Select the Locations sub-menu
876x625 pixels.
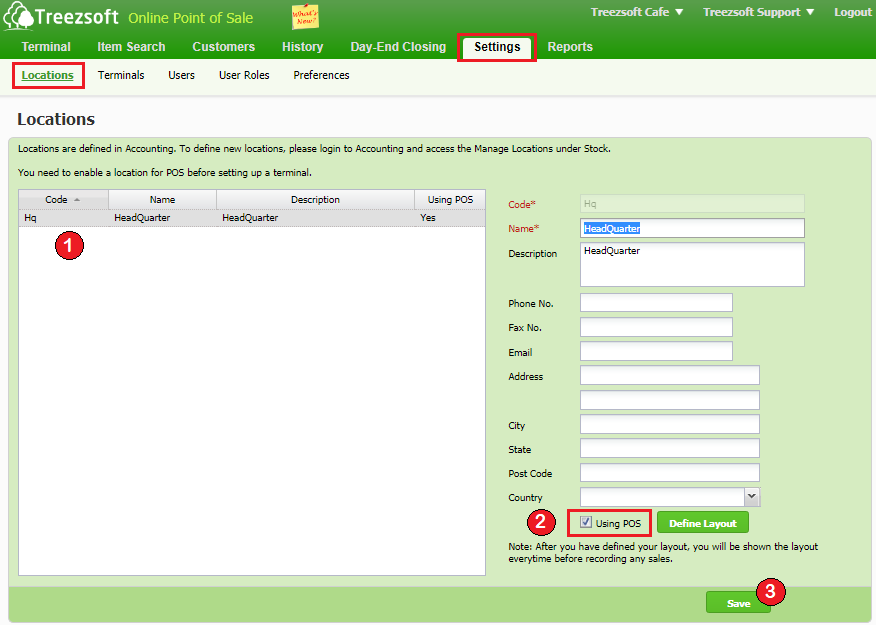(x=47, y=75)
